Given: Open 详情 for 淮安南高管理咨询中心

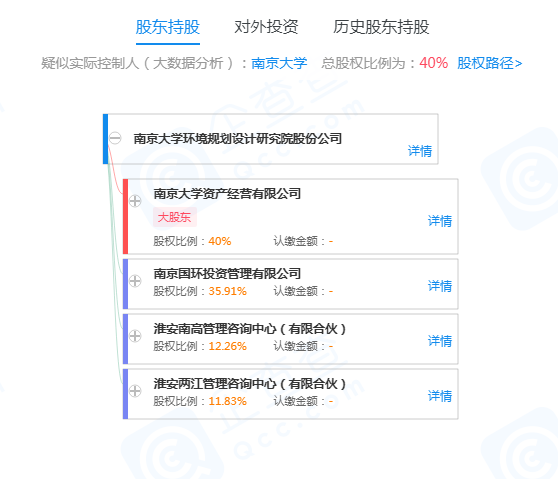Looking at the screenshot, I should click(440, 341).
